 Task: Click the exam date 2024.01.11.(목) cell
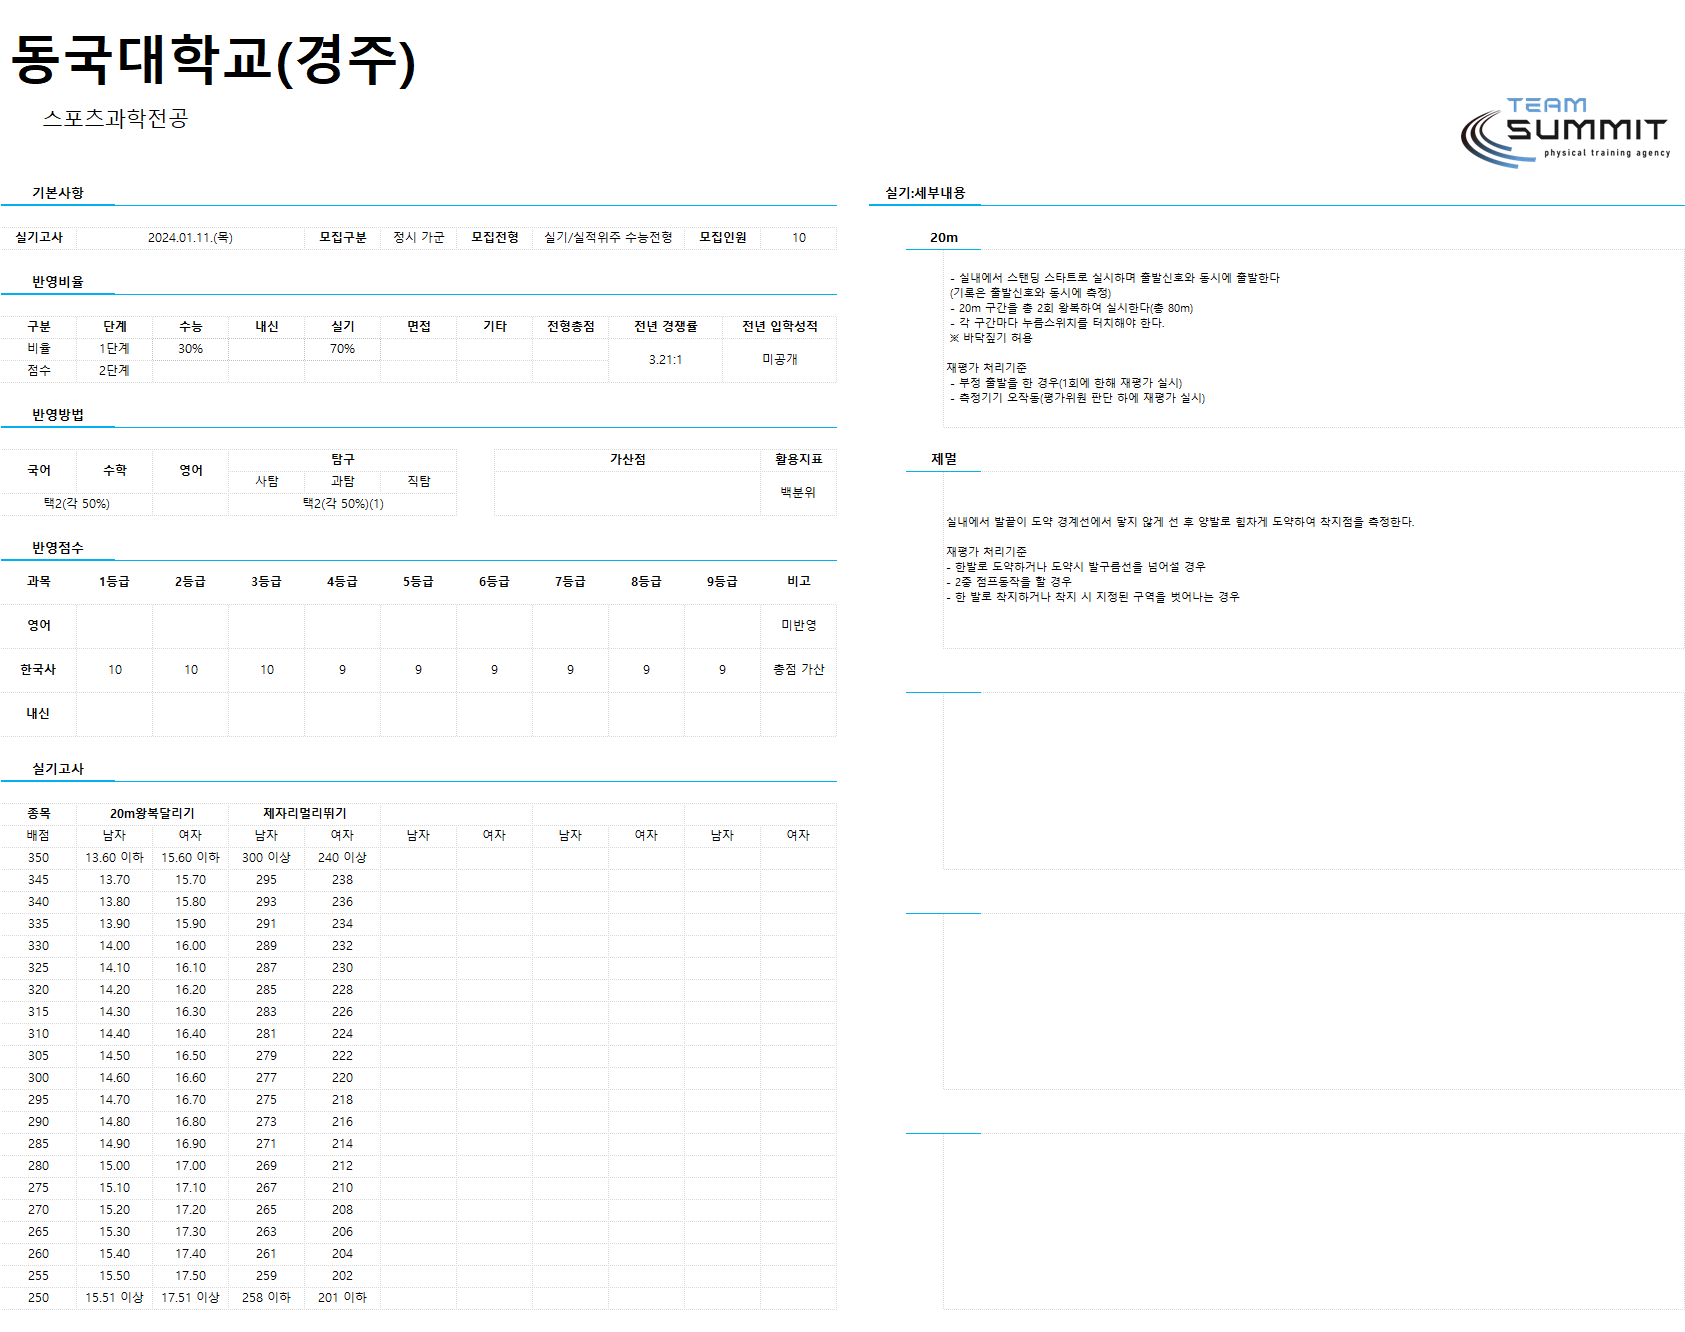coord(190,238)
